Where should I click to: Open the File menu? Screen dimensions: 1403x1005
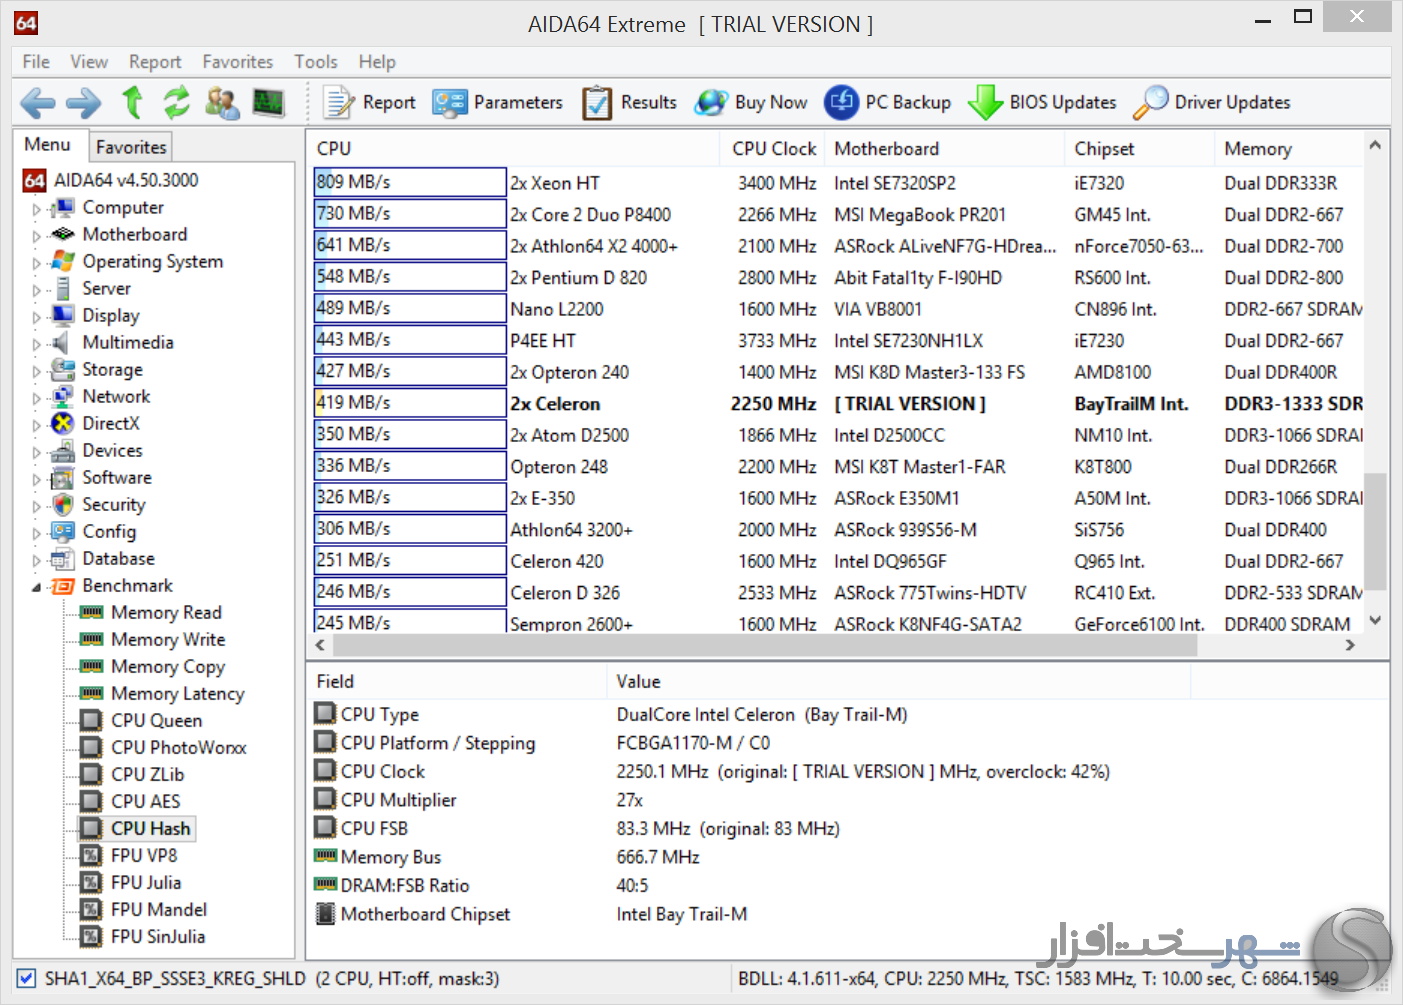click(36, 61)
